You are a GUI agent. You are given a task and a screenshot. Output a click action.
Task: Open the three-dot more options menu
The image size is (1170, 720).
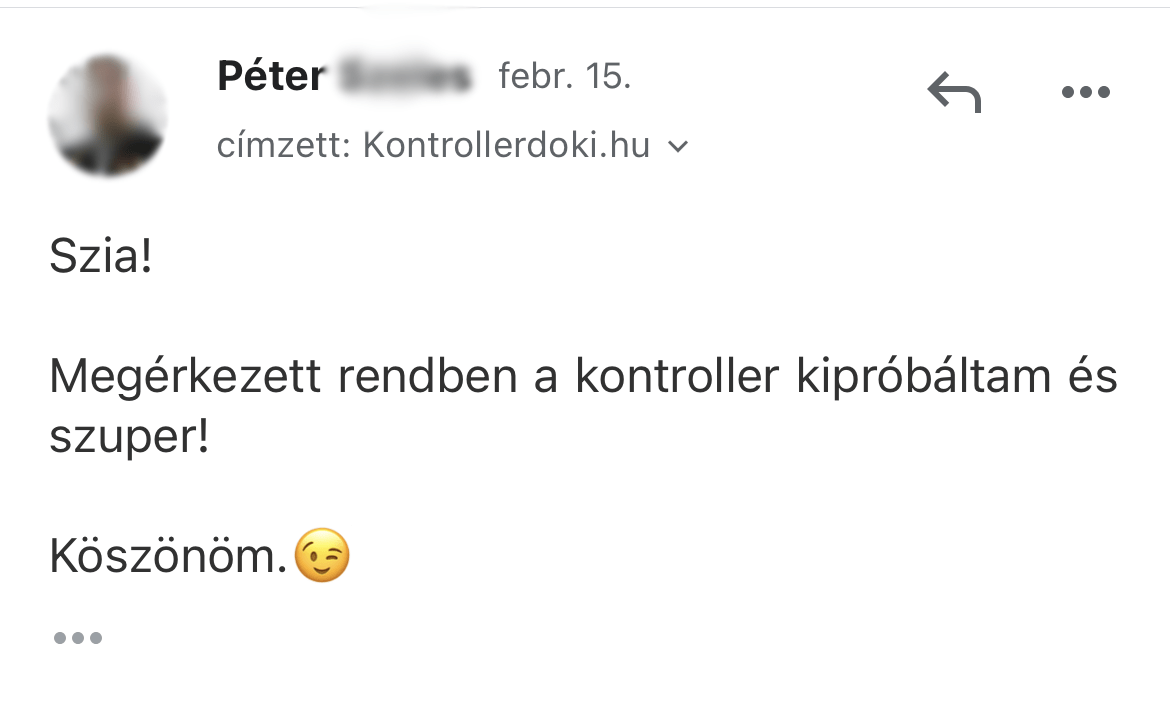tap(1085, 92)
